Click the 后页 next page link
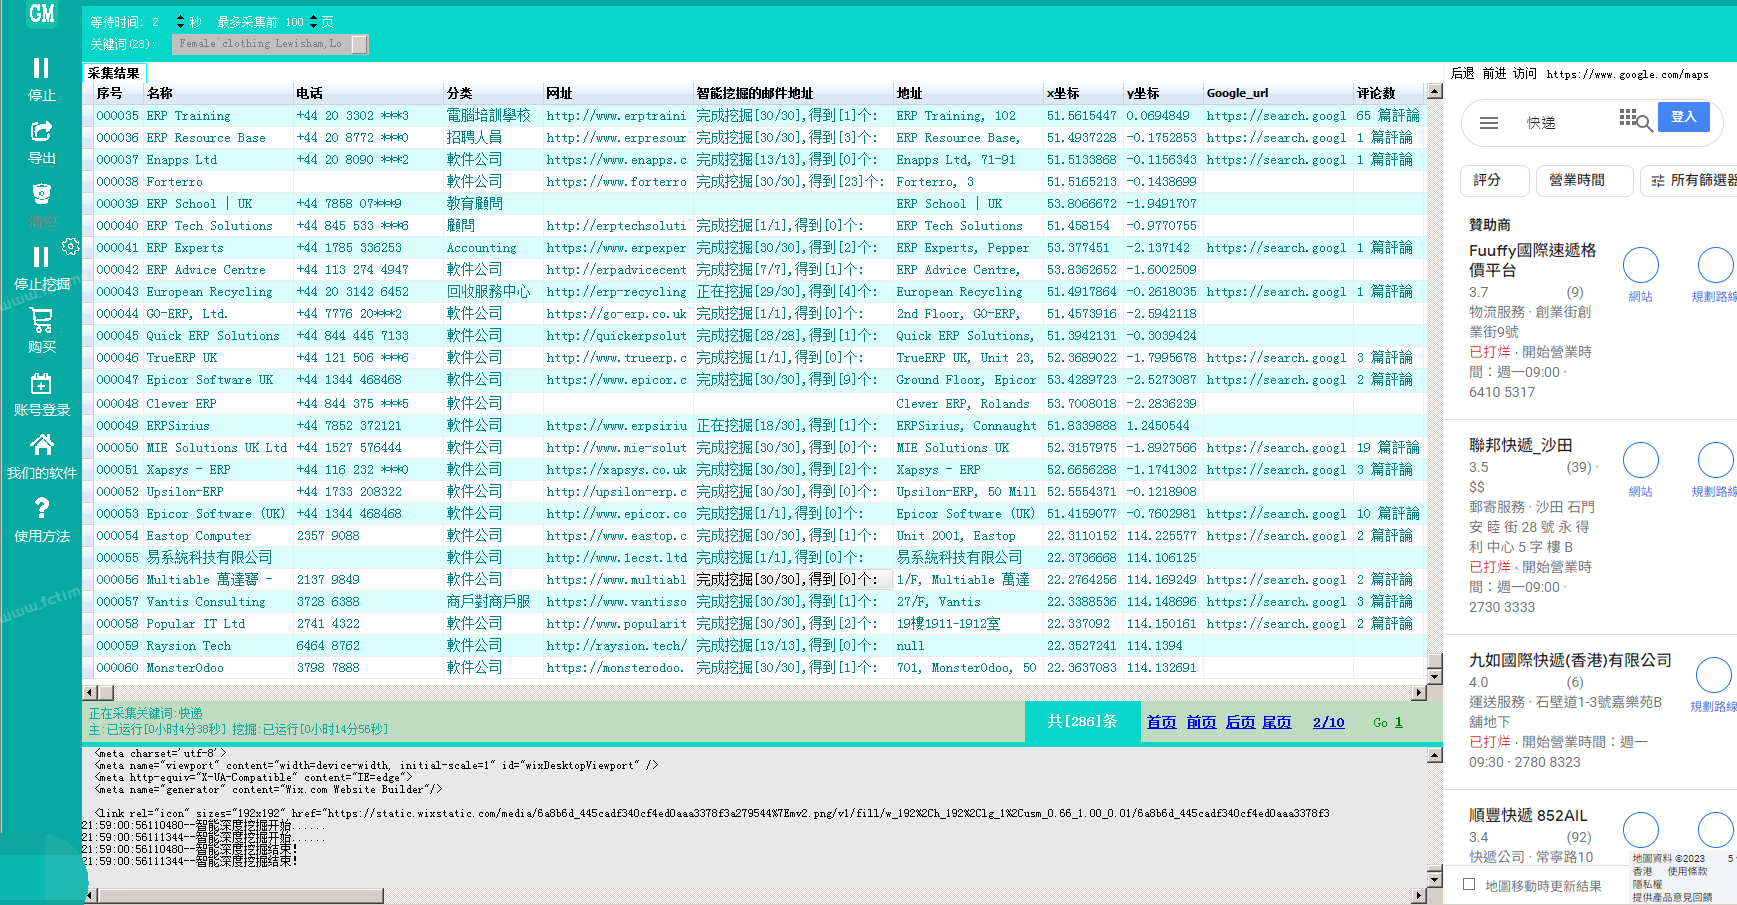This screenshot has height=905, width=1737. [x=1240, y=722]
